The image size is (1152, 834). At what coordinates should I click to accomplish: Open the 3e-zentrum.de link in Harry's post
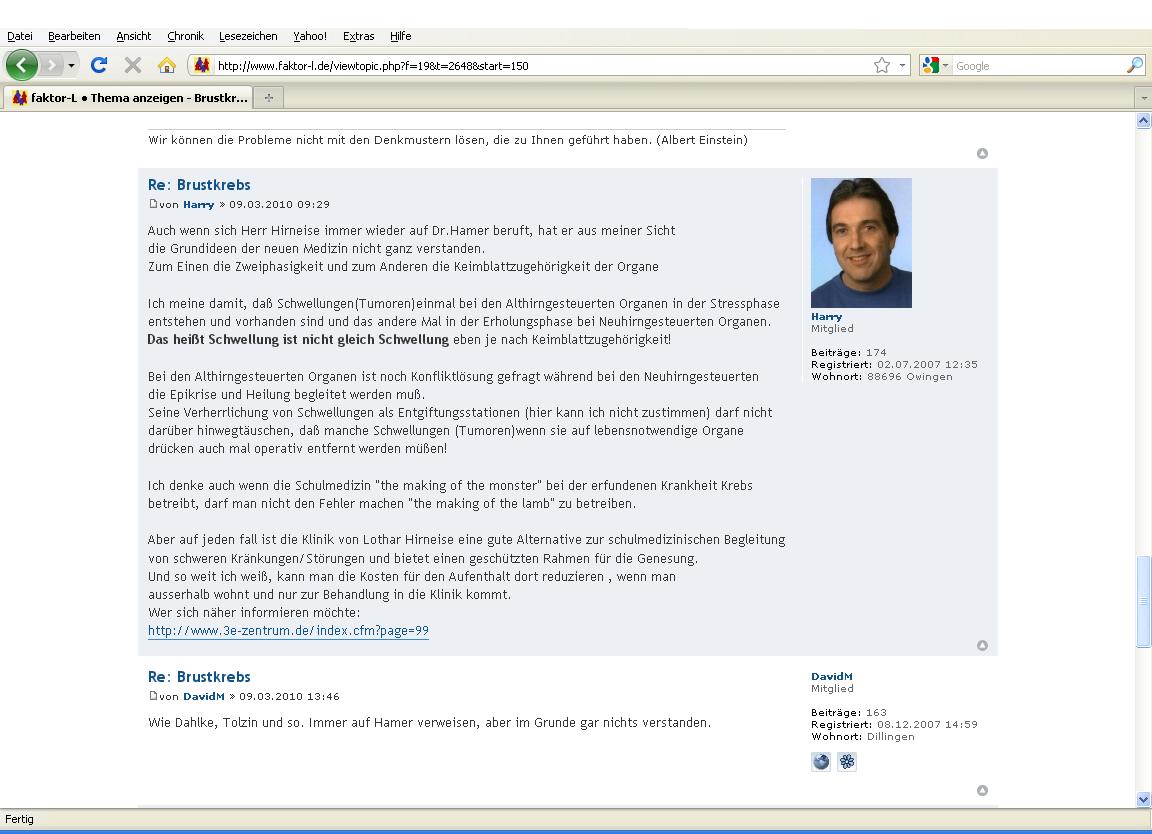click(x=288, y=631)
